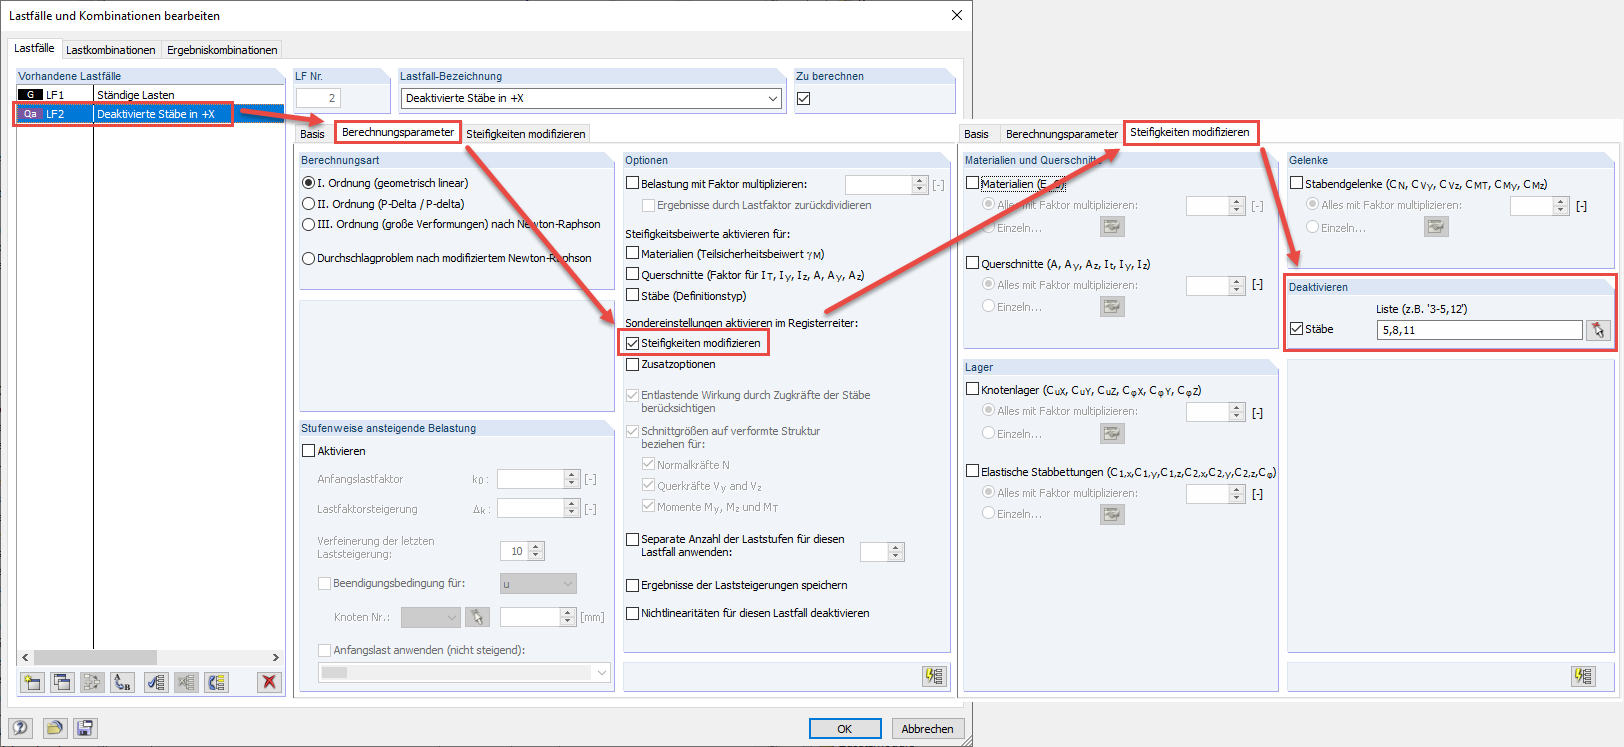Check Elastische Stabbettungen checkbox
The width and height of the screenshot is (1624, 747).
click(x=972, y=471)
